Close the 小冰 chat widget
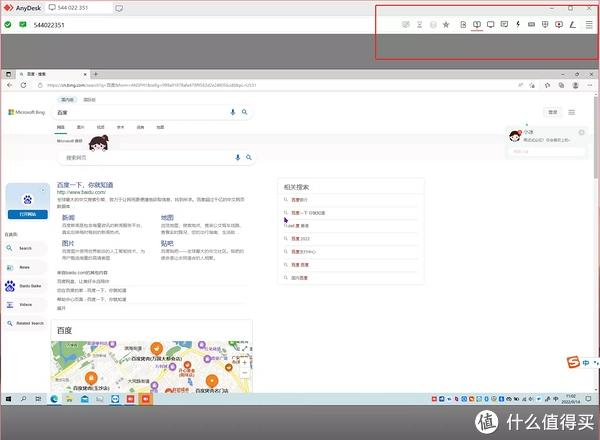Viewport: 600px width, 440px height. pos(581,132)
